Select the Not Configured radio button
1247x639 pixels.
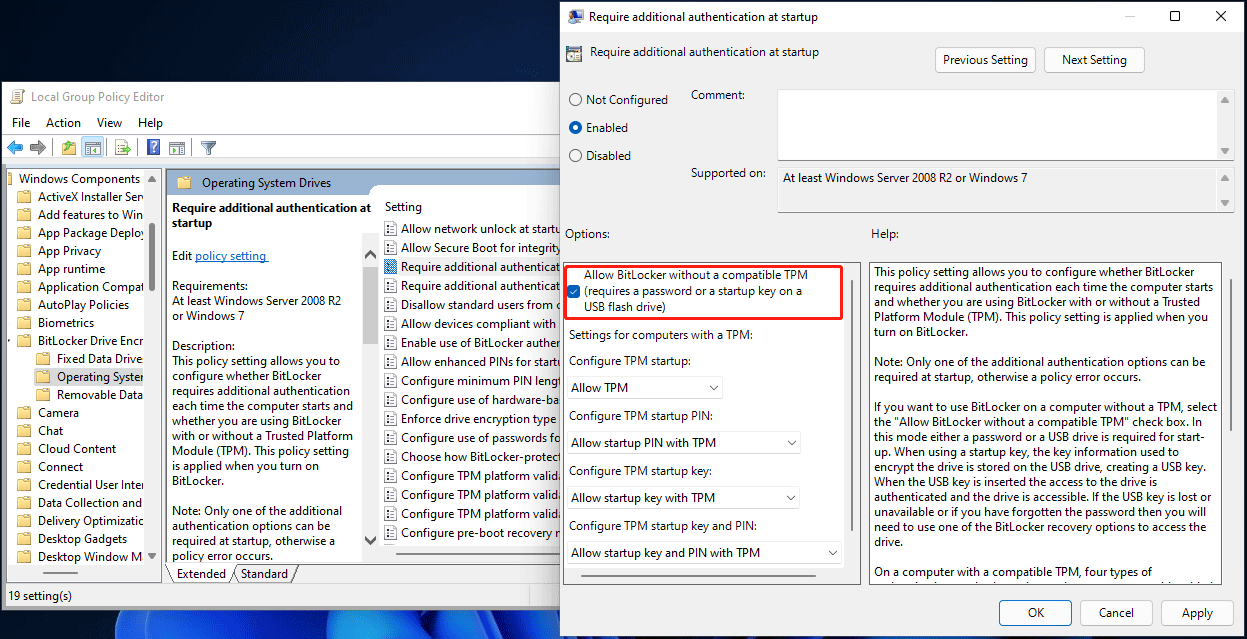(575, 100)
